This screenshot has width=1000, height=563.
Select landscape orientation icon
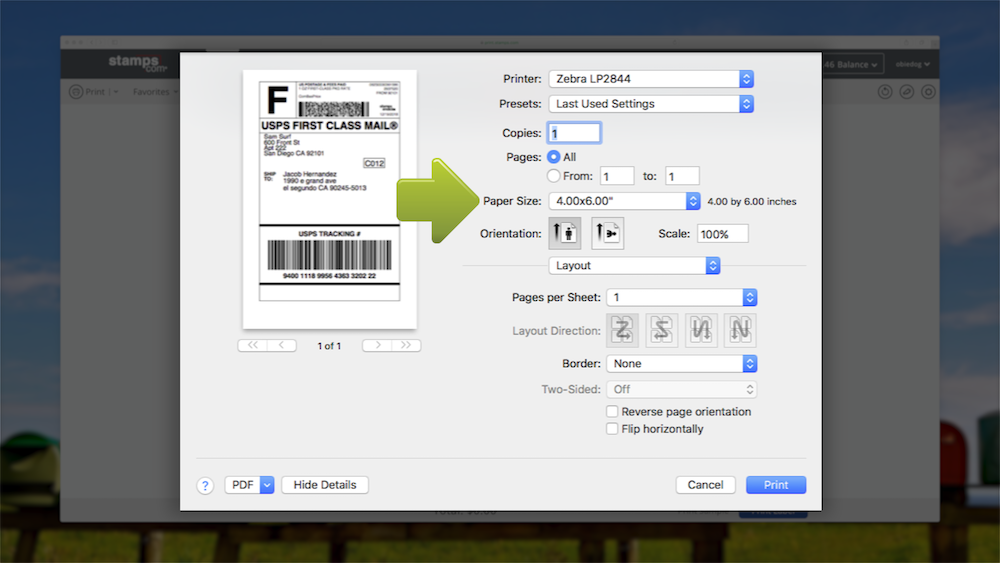click(608, 233)
